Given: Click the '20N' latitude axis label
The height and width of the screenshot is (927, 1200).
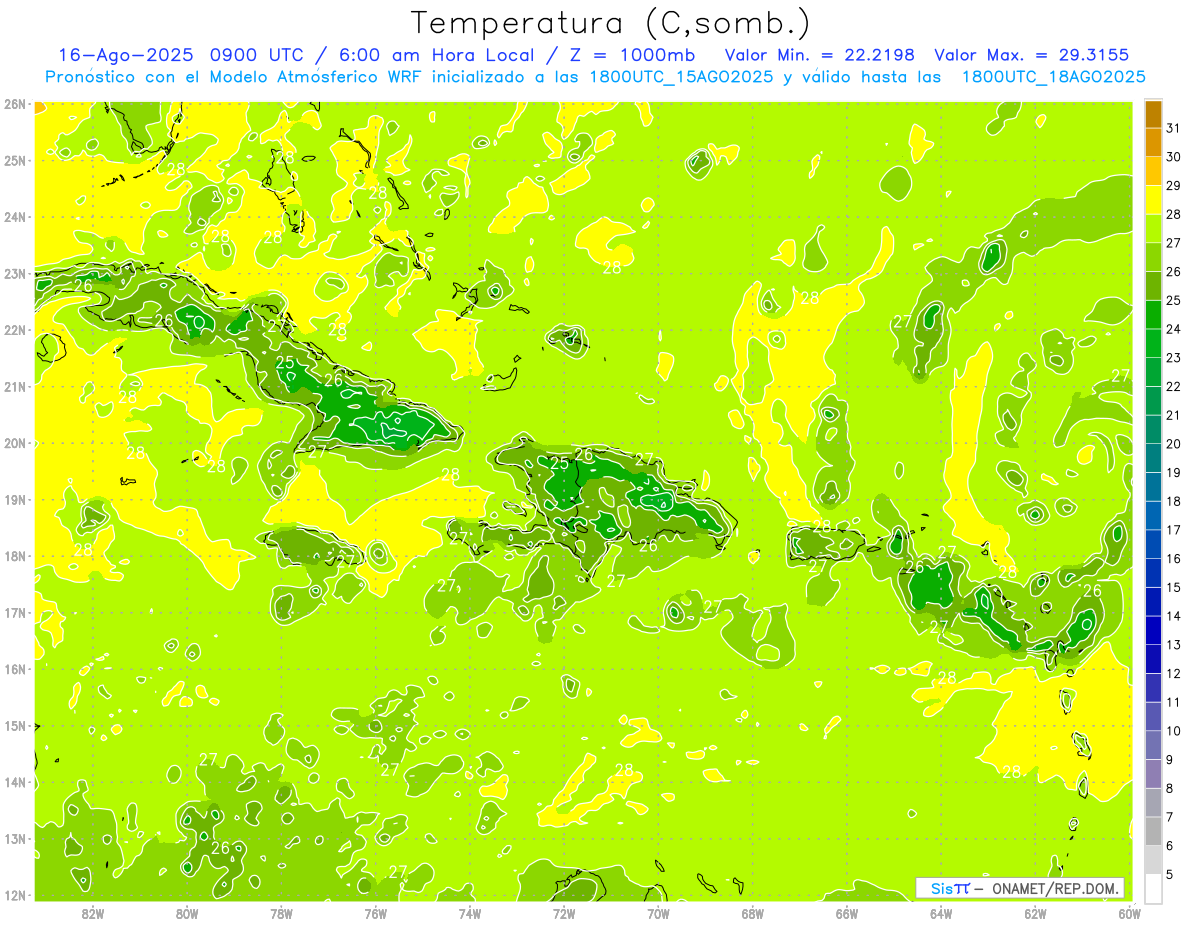Looking at the screenshot, I should [15, 443].
